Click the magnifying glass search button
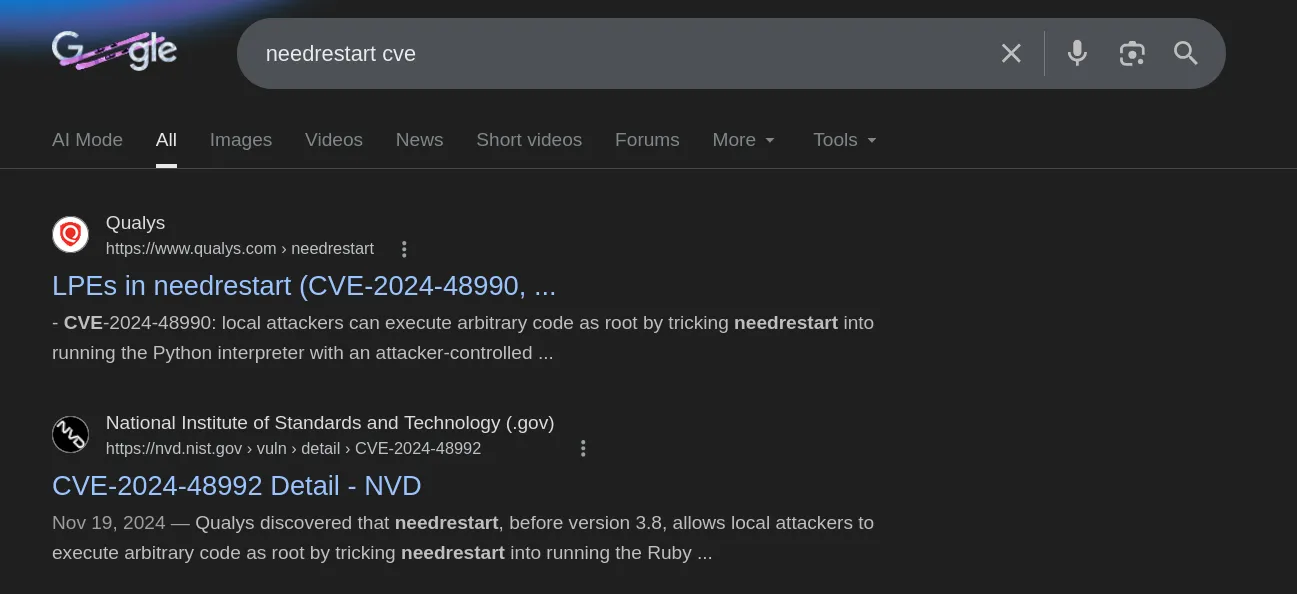 pyautogui.click(x=1186, y=53)
